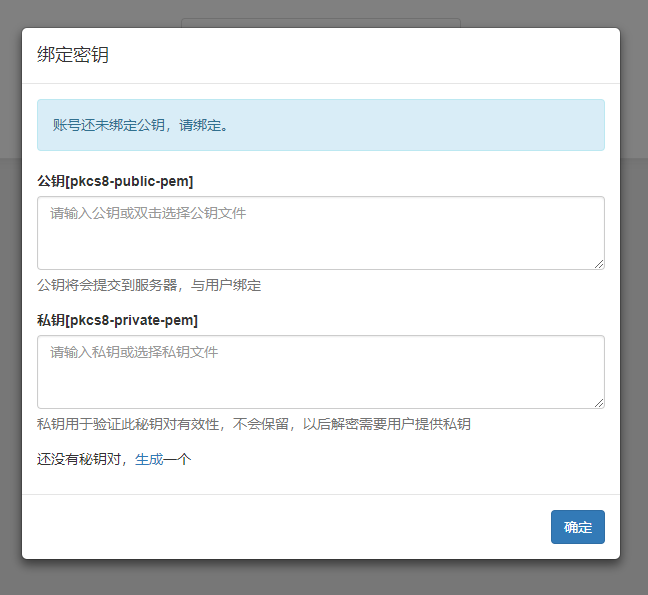Click the public key textarea resize handle
This screenshot has height=595, width=648.
[599, 264]
